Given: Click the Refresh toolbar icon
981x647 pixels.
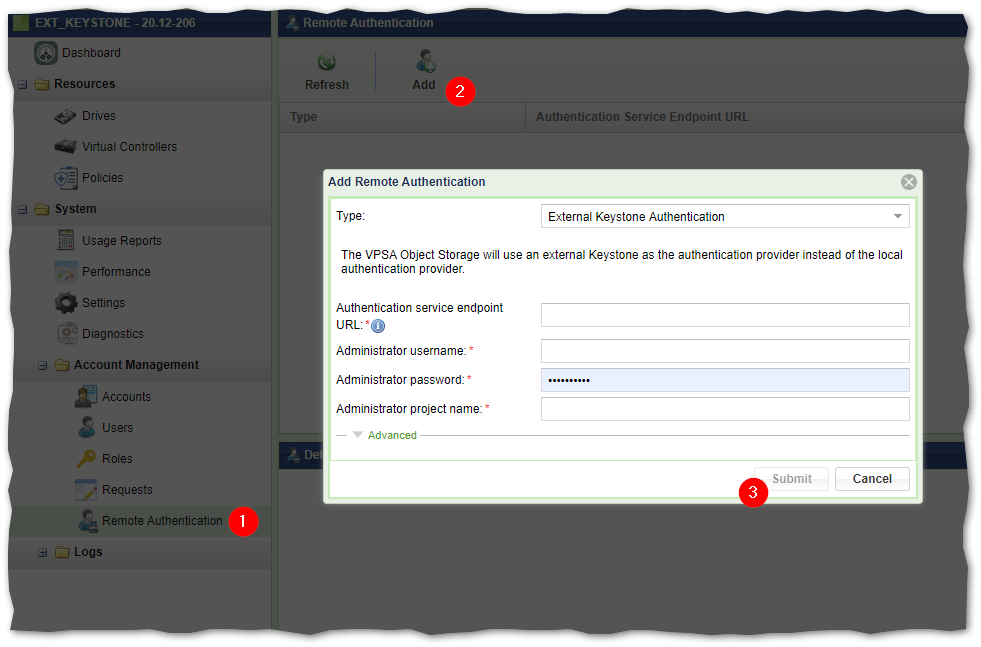Looking at the screenshot, I should pyautogui.click(x=327, y=63).
